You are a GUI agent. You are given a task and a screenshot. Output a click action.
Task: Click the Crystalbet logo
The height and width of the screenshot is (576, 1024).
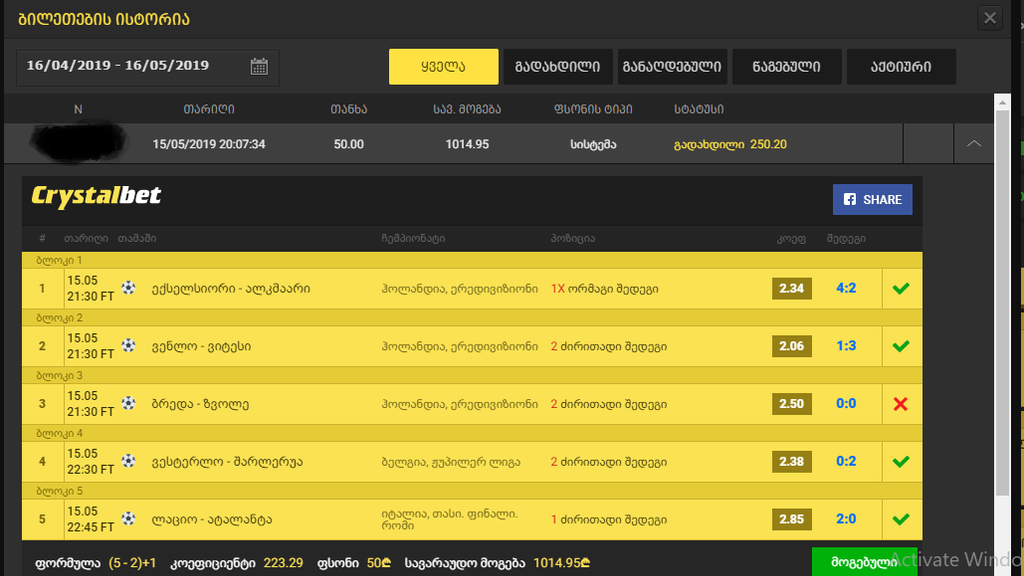(x=96, y=196)
